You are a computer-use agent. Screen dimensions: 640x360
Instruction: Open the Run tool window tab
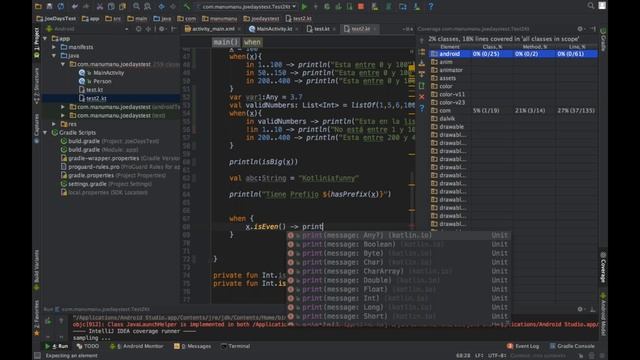[57, 346]
